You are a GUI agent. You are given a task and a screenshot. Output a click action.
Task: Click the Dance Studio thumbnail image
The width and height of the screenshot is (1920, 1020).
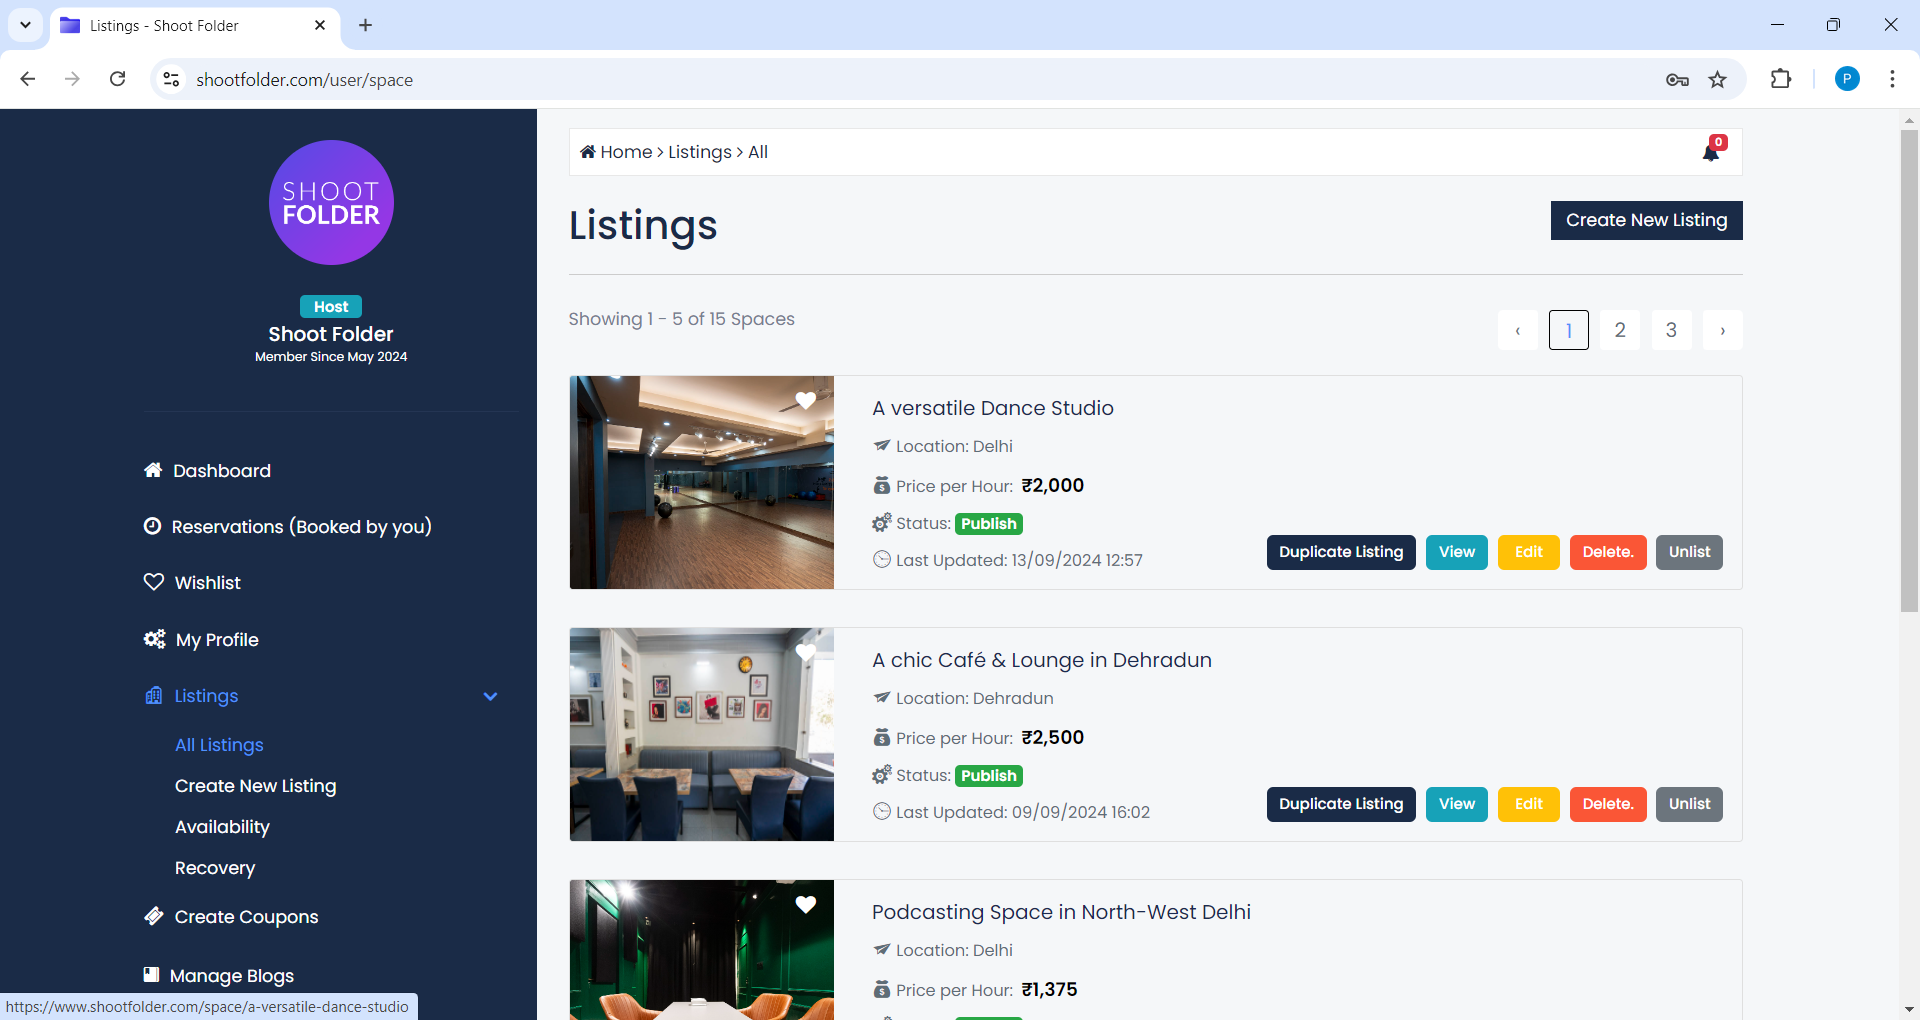coord(702,482)
